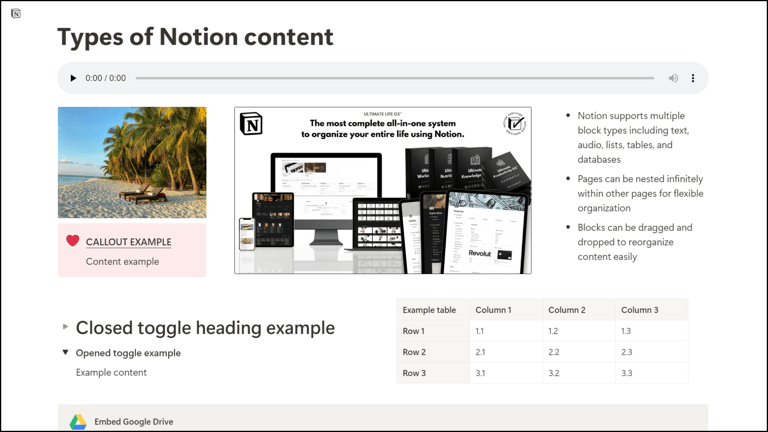Collapse the Opened toggle example
768x432 pixels.
tap(65, 352)
